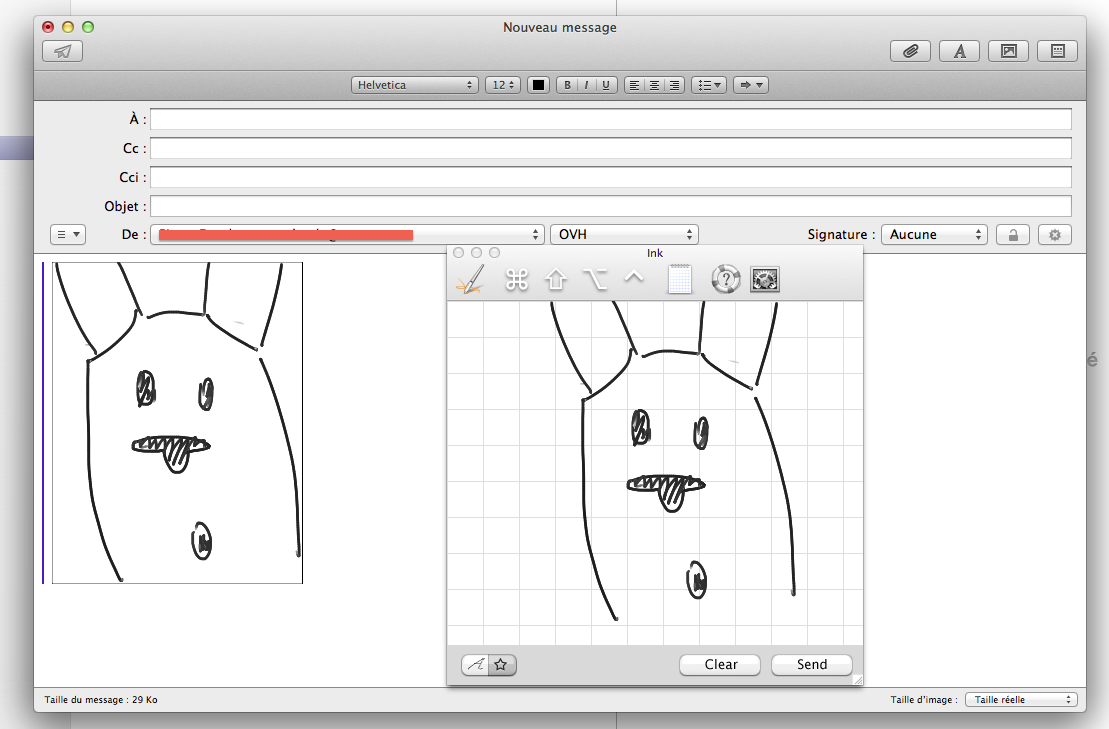Image resolution: width=1109 pixels, height=729 pixels.
Task: Attach a file with the paperclip icon
Action: (x=910, y=52)
